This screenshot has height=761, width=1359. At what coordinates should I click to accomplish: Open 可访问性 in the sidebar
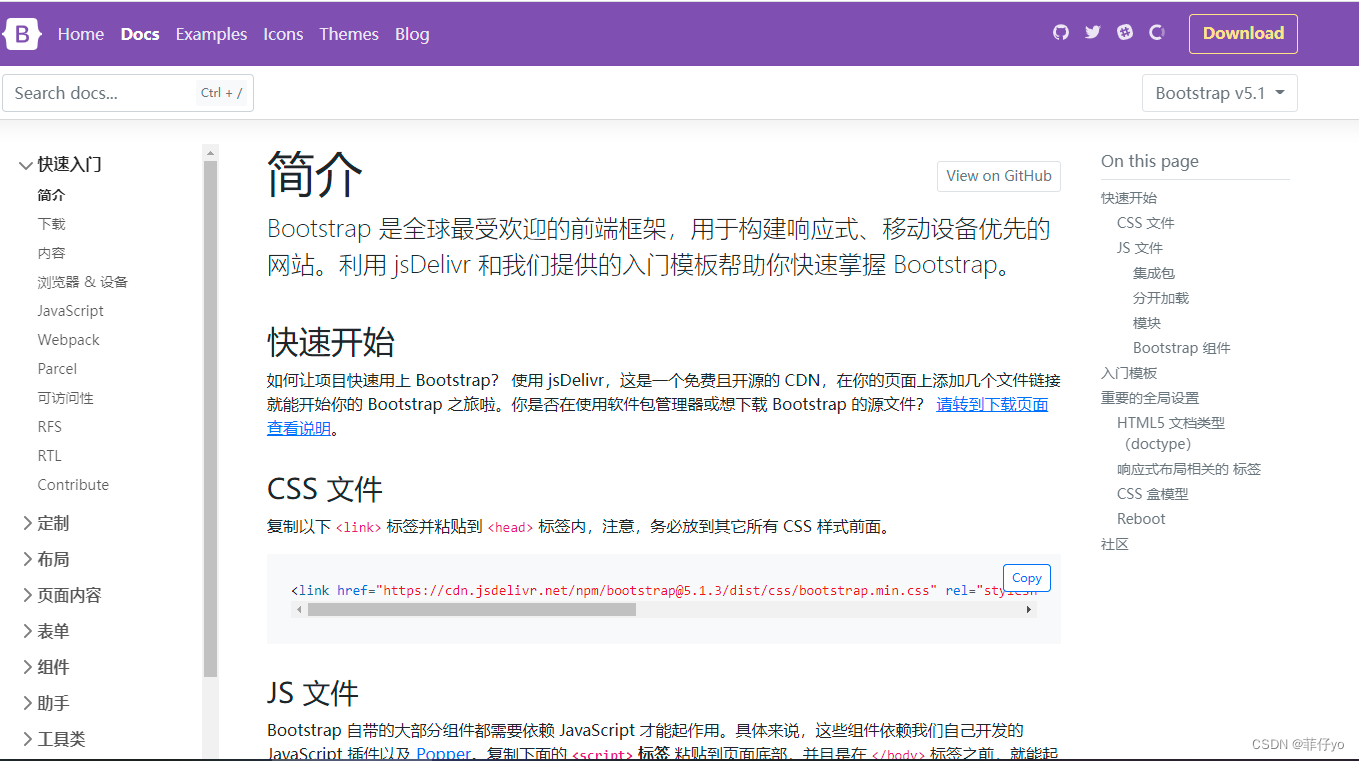coord(66,398)
